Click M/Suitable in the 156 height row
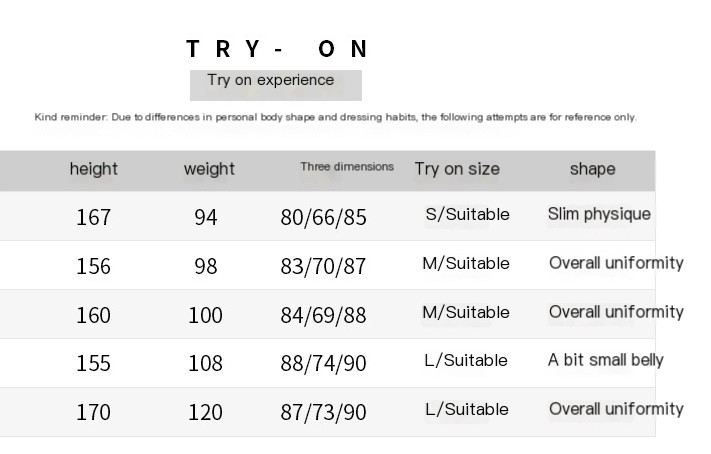Screen dimensions: 711x454 466,264
